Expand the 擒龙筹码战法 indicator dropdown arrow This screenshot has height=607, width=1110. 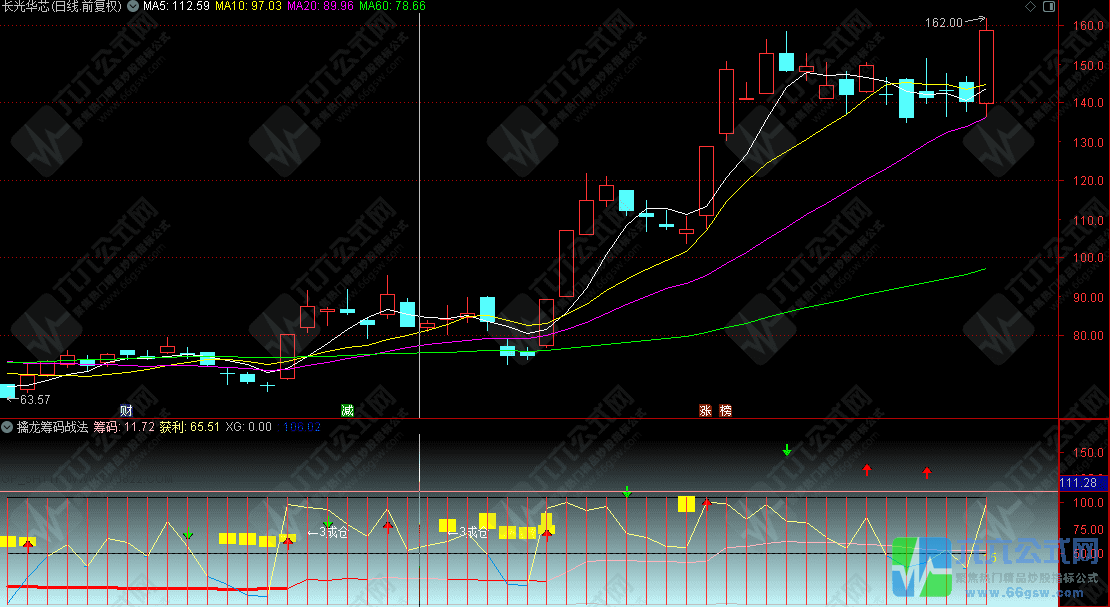pyautogui.click(x=8, y=427)
